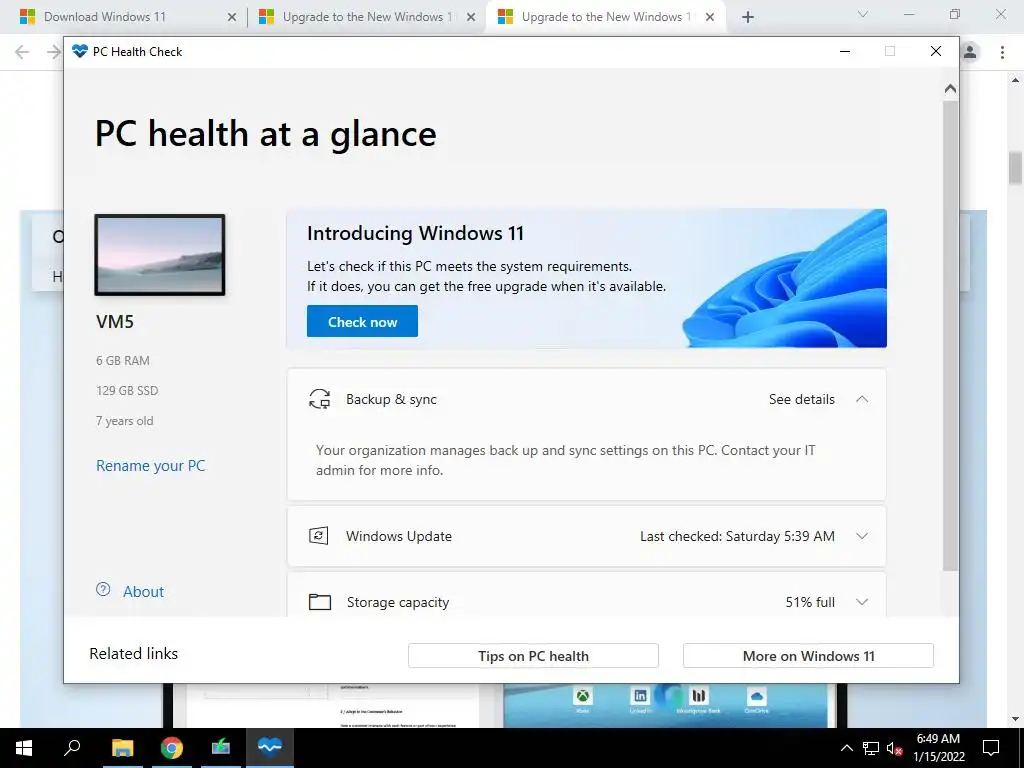1024x768 pixels.
Task: Open the About link
Action: (144, 592)
